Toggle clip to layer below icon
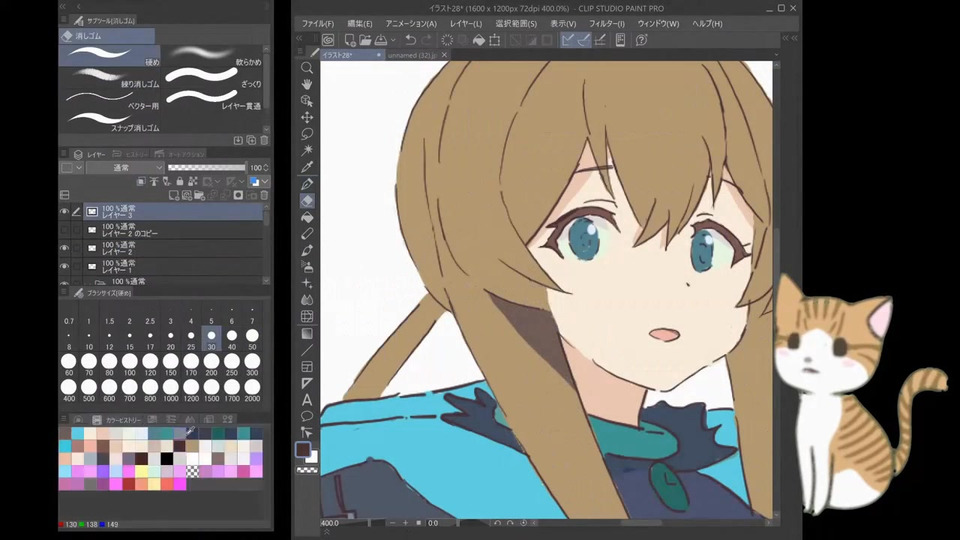The image size is (960, 540). [141, 181]
